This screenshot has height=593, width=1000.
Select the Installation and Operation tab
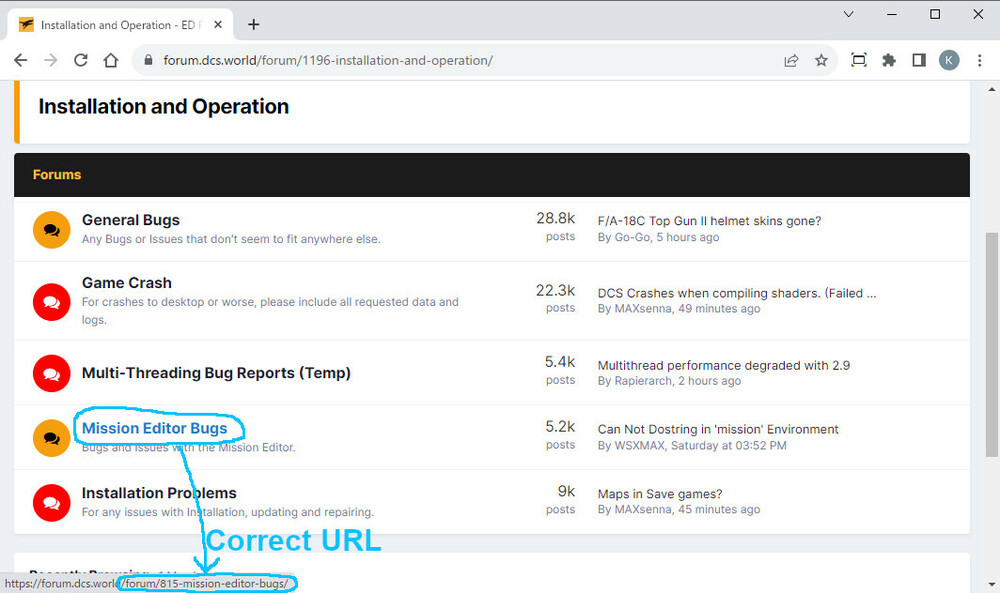pos(121,24)
